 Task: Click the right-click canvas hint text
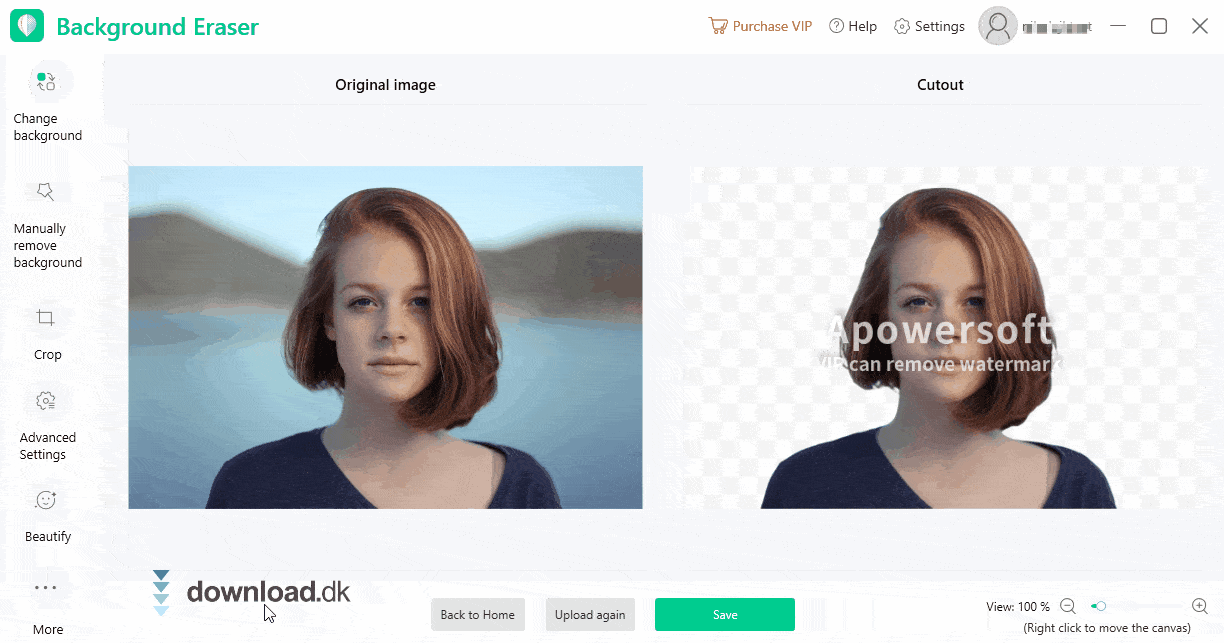tap(1107, 628)
